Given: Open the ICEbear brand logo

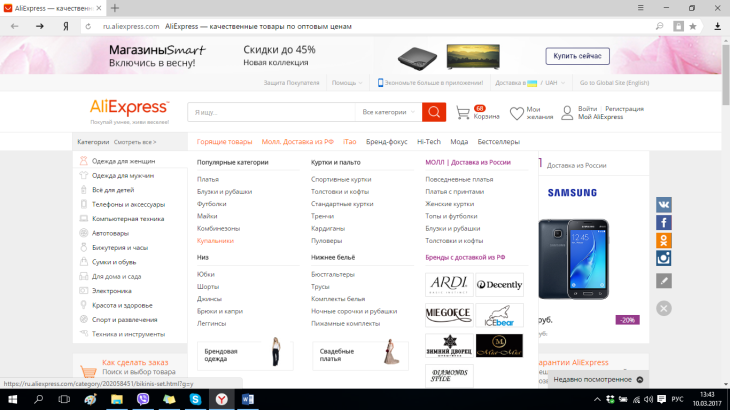Looking at the screenshot, I should (x=499, y=315).
